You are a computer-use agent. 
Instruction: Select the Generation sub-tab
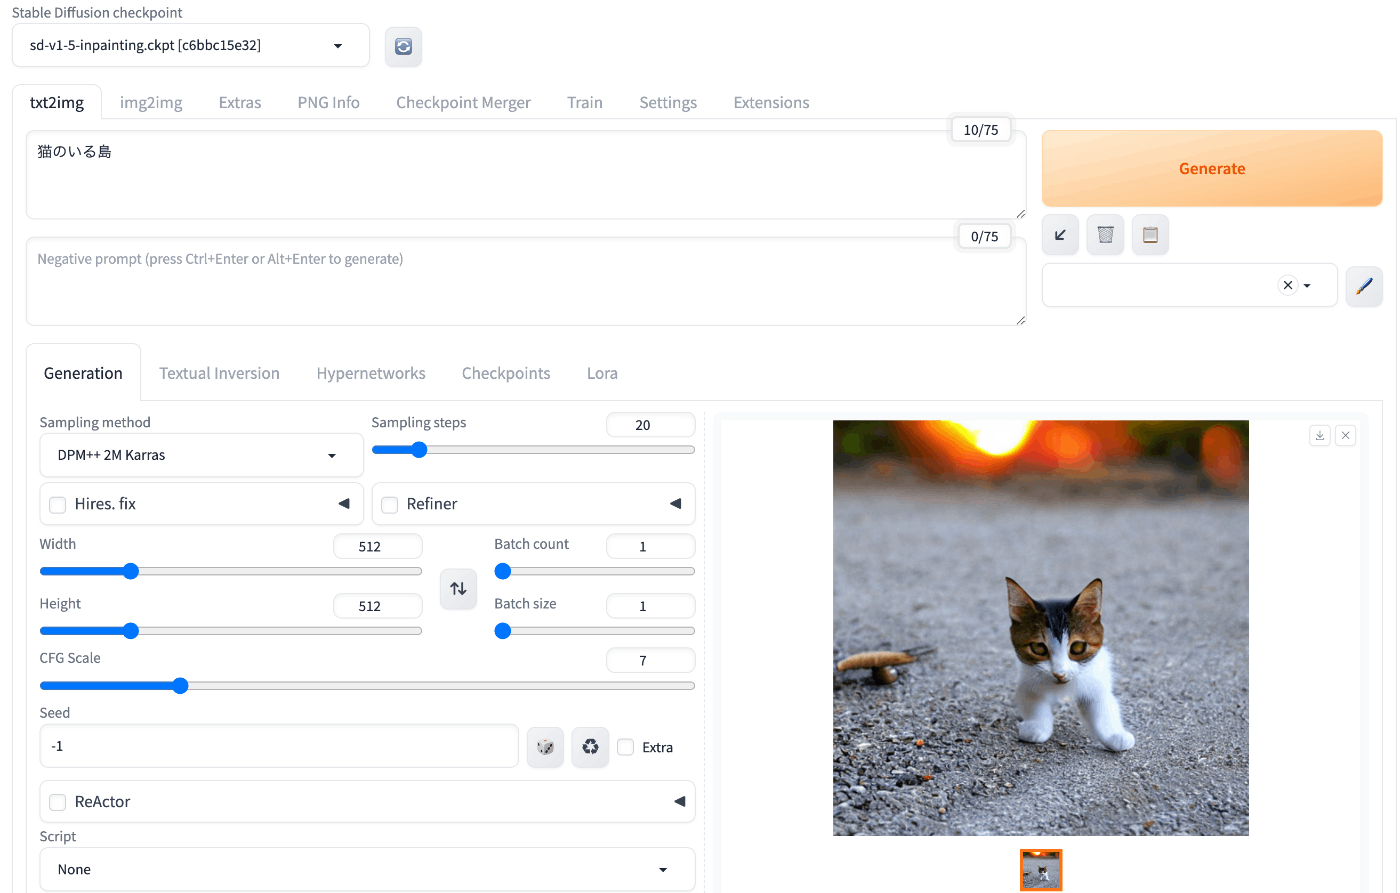pyautogui.click(x=83, y=373)
